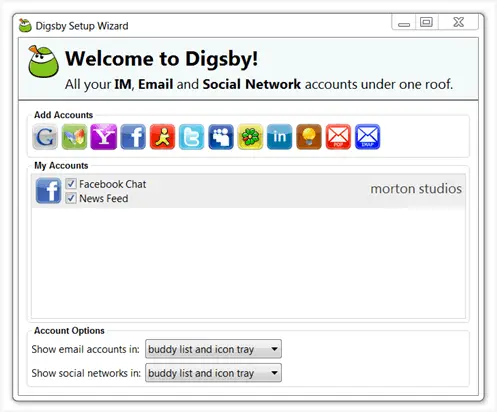Select the morton studios Facebook account row
This screenshot has width=497, height=412.
coord(248,191)
